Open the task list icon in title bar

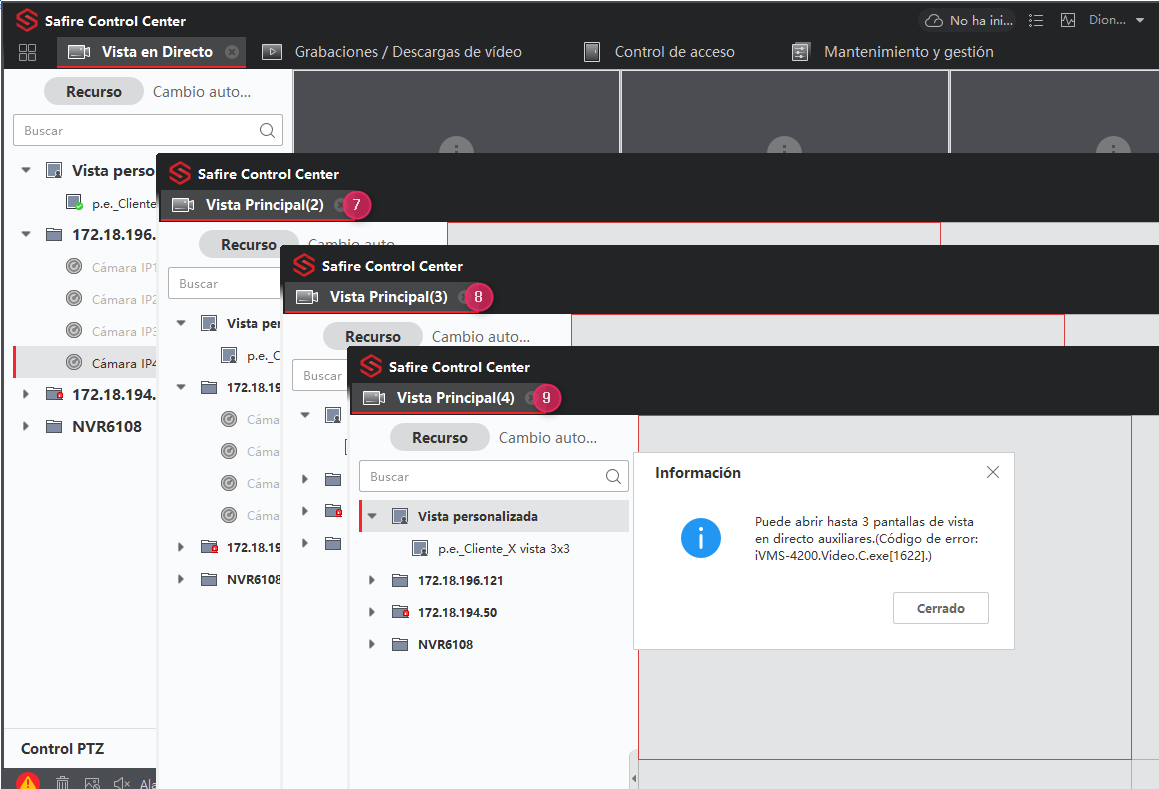point(1036,20)
